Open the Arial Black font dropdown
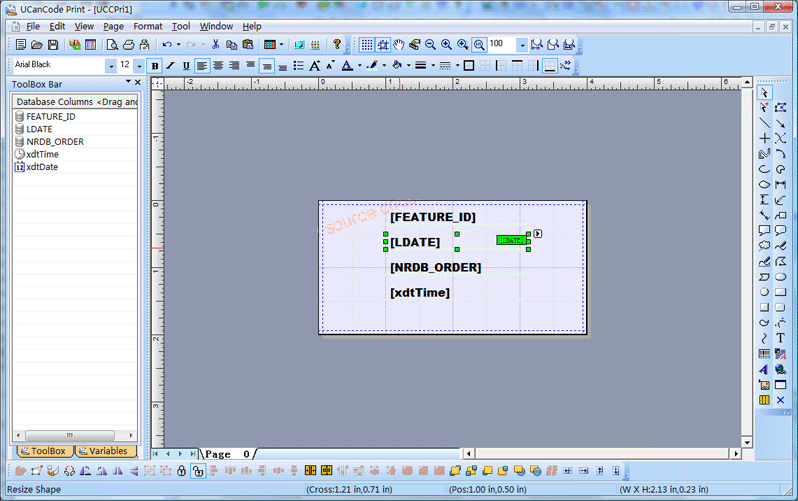Image resolution: width=798 pixels, height=501 pixels. [110, 65]
